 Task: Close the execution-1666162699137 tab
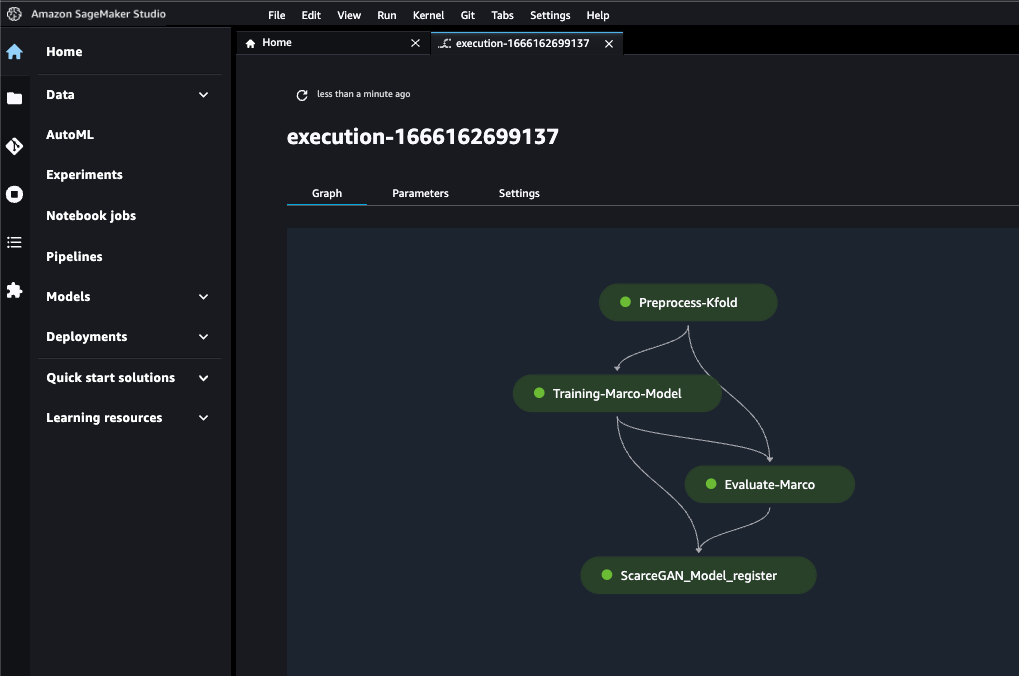(x=607, y=43)
